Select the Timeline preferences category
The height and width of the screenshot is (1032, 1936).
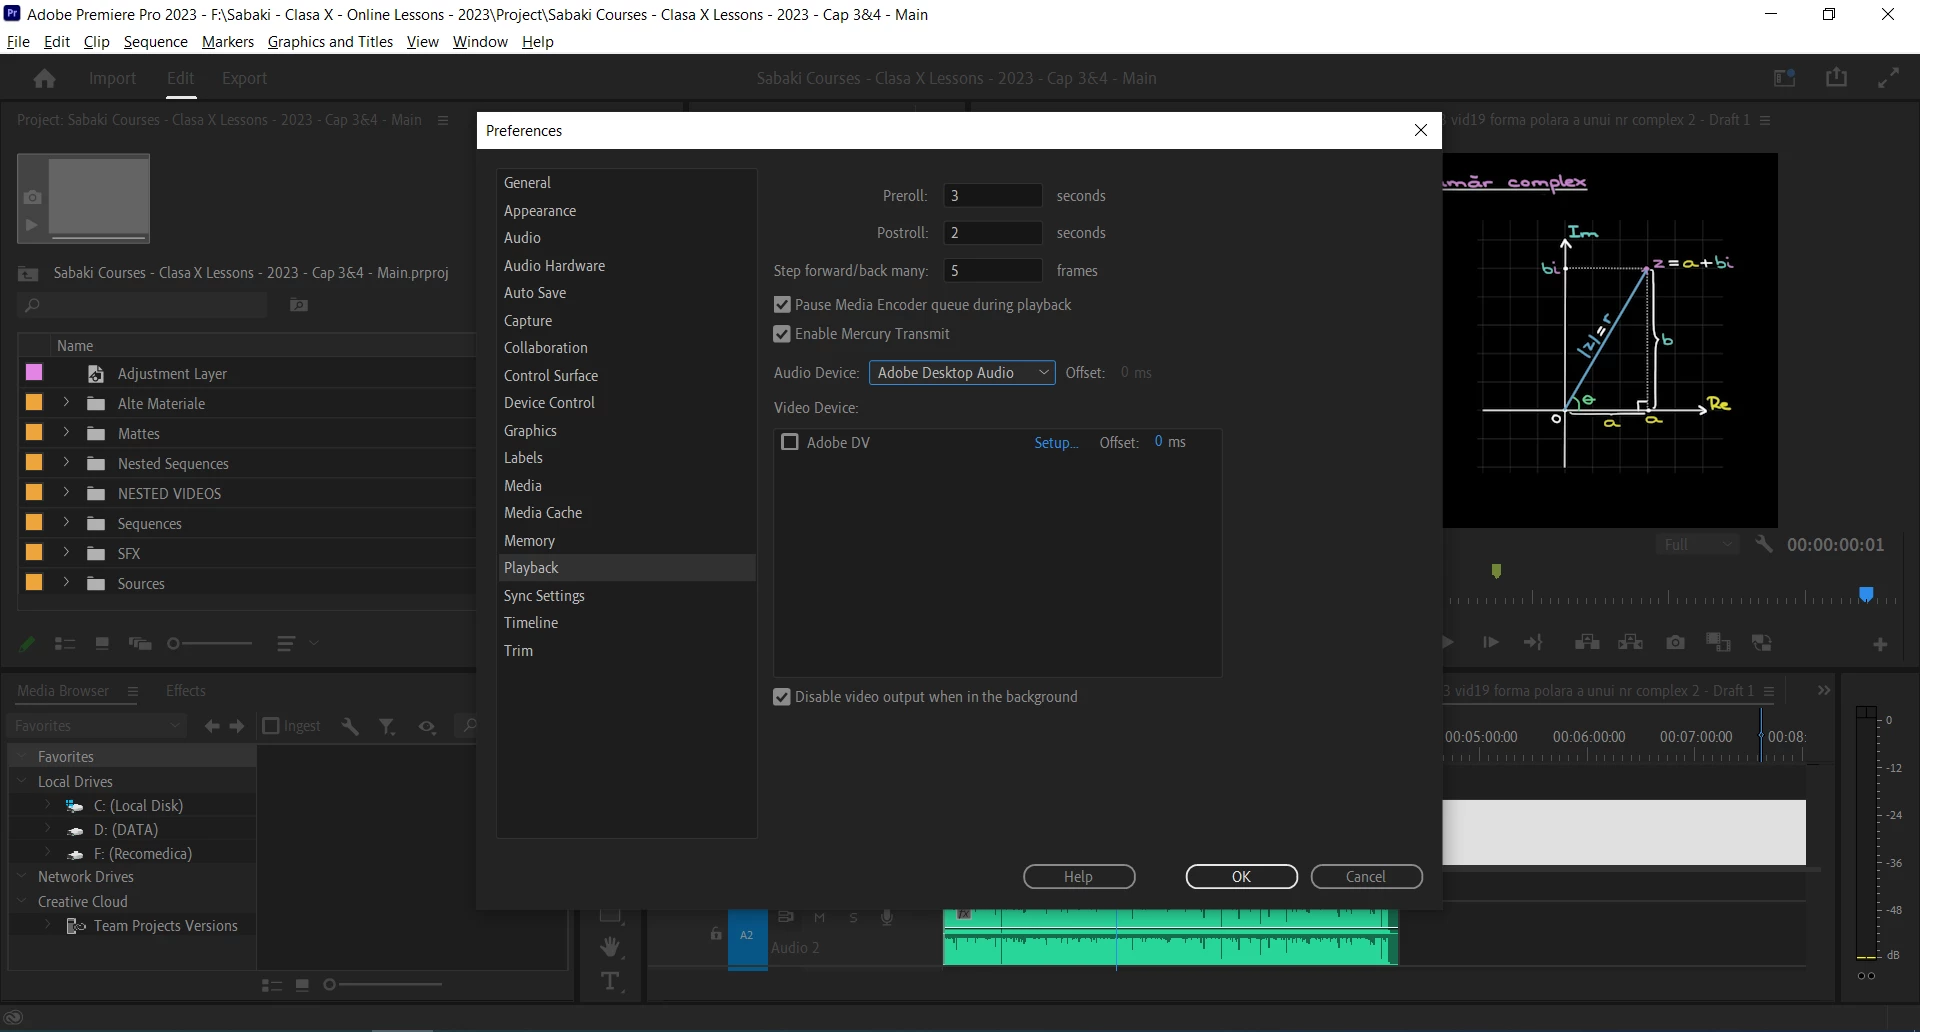point(627,623)
